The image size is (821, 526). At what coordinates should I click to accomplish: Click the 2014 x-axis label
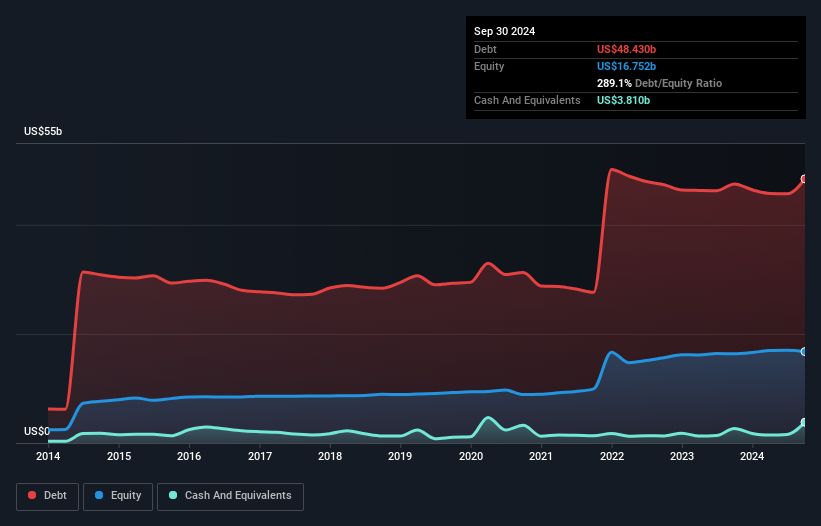[x=48, y=456]
